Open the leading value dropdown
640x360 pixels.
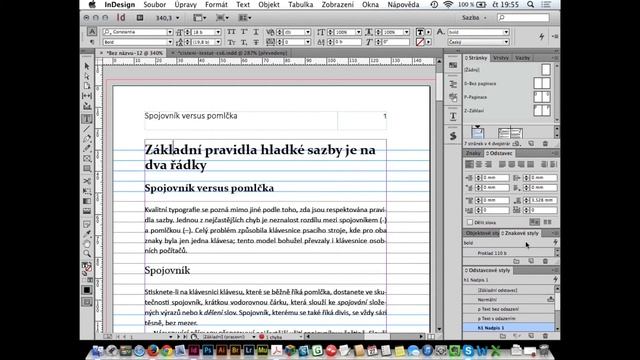click(x=218, y=42)
